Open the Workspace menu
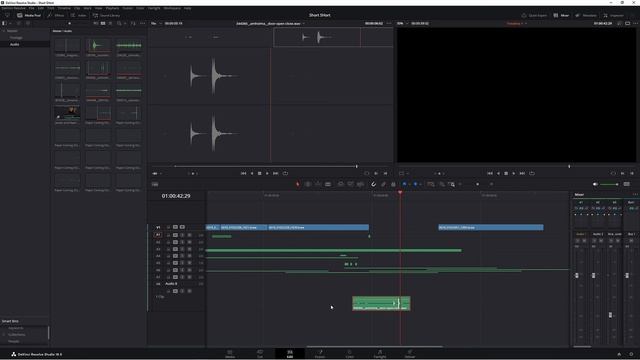 [x=172, y=8]
